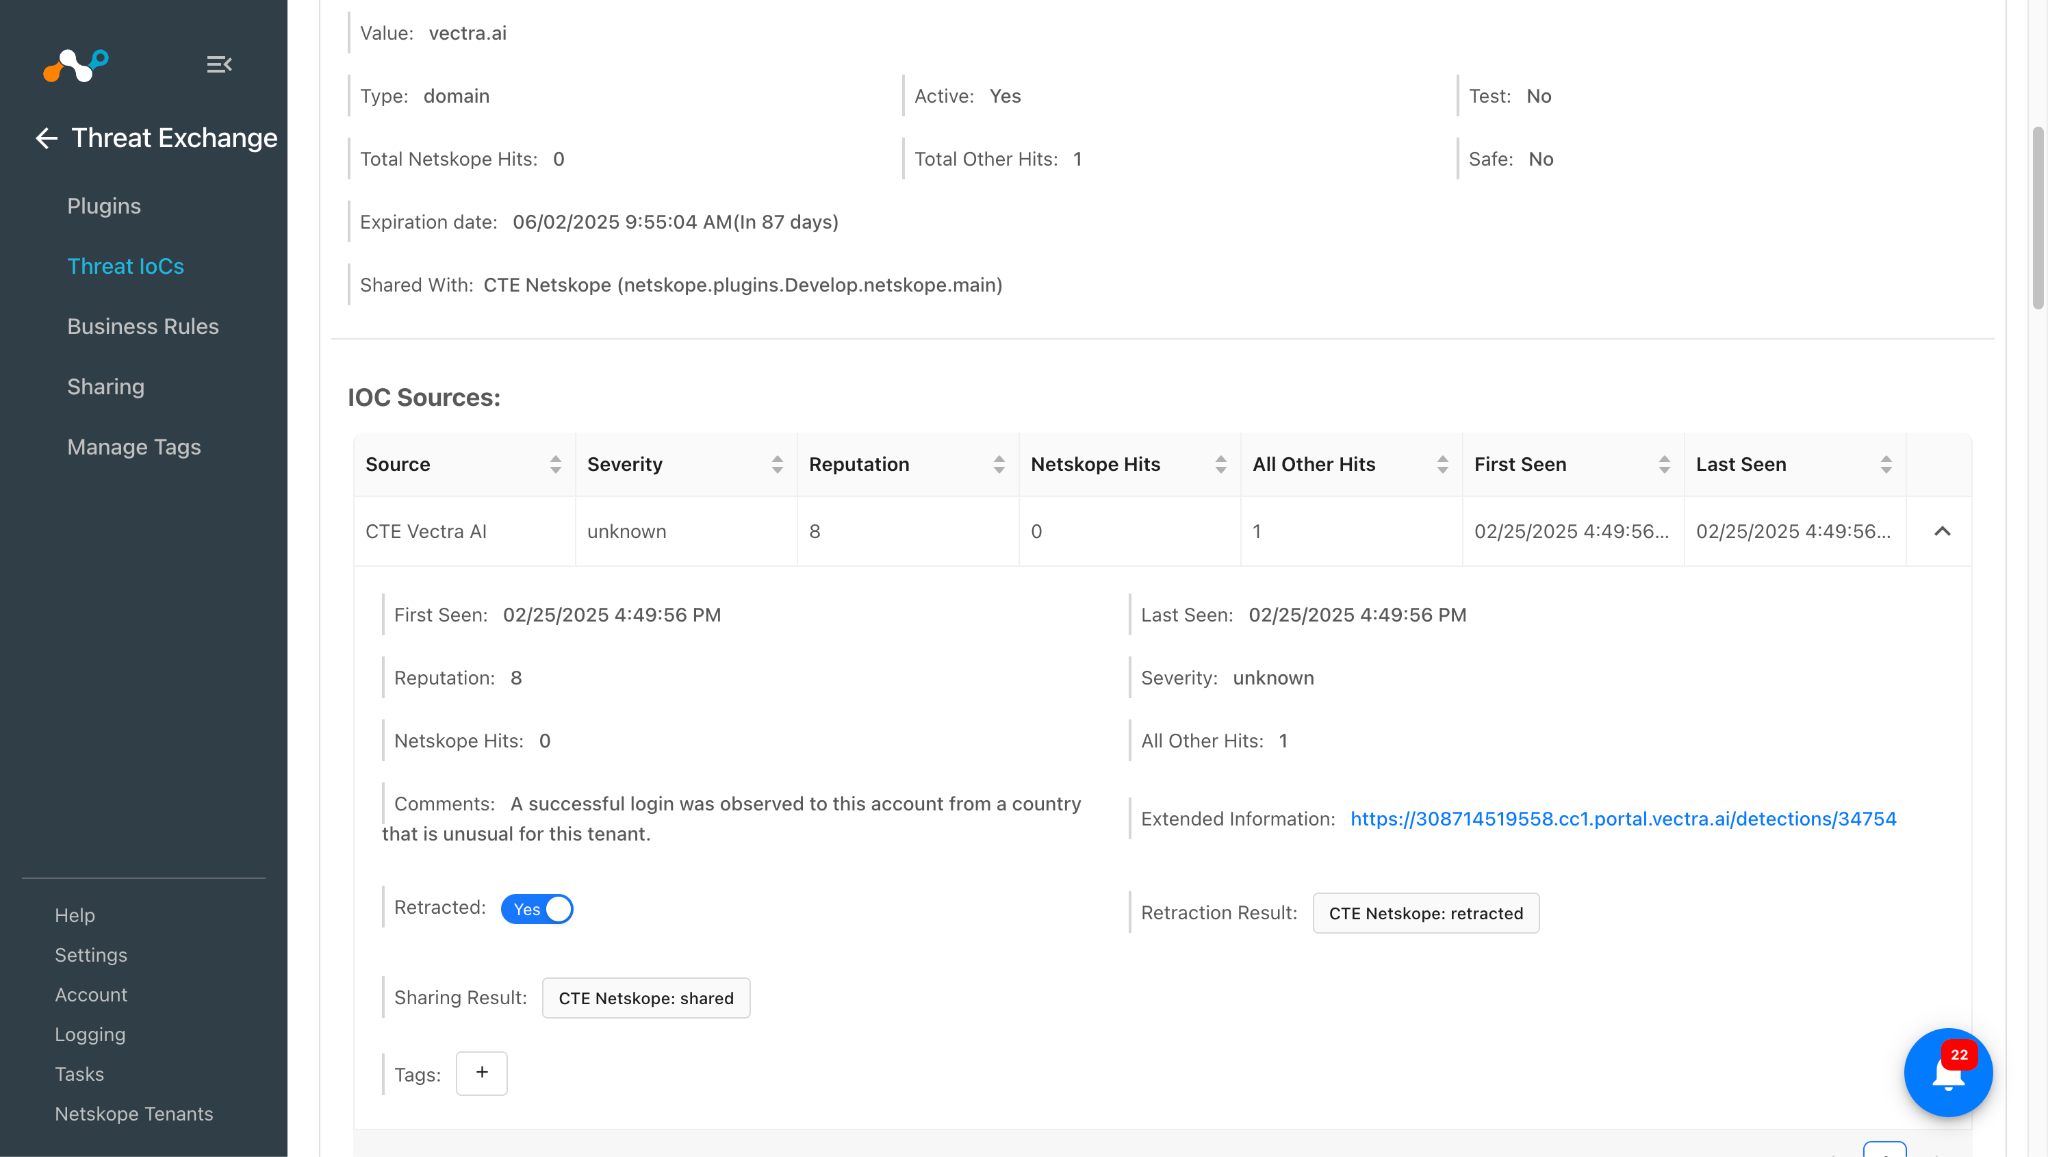
Task: Open Business Rules in sidebar
Action: 143,326
